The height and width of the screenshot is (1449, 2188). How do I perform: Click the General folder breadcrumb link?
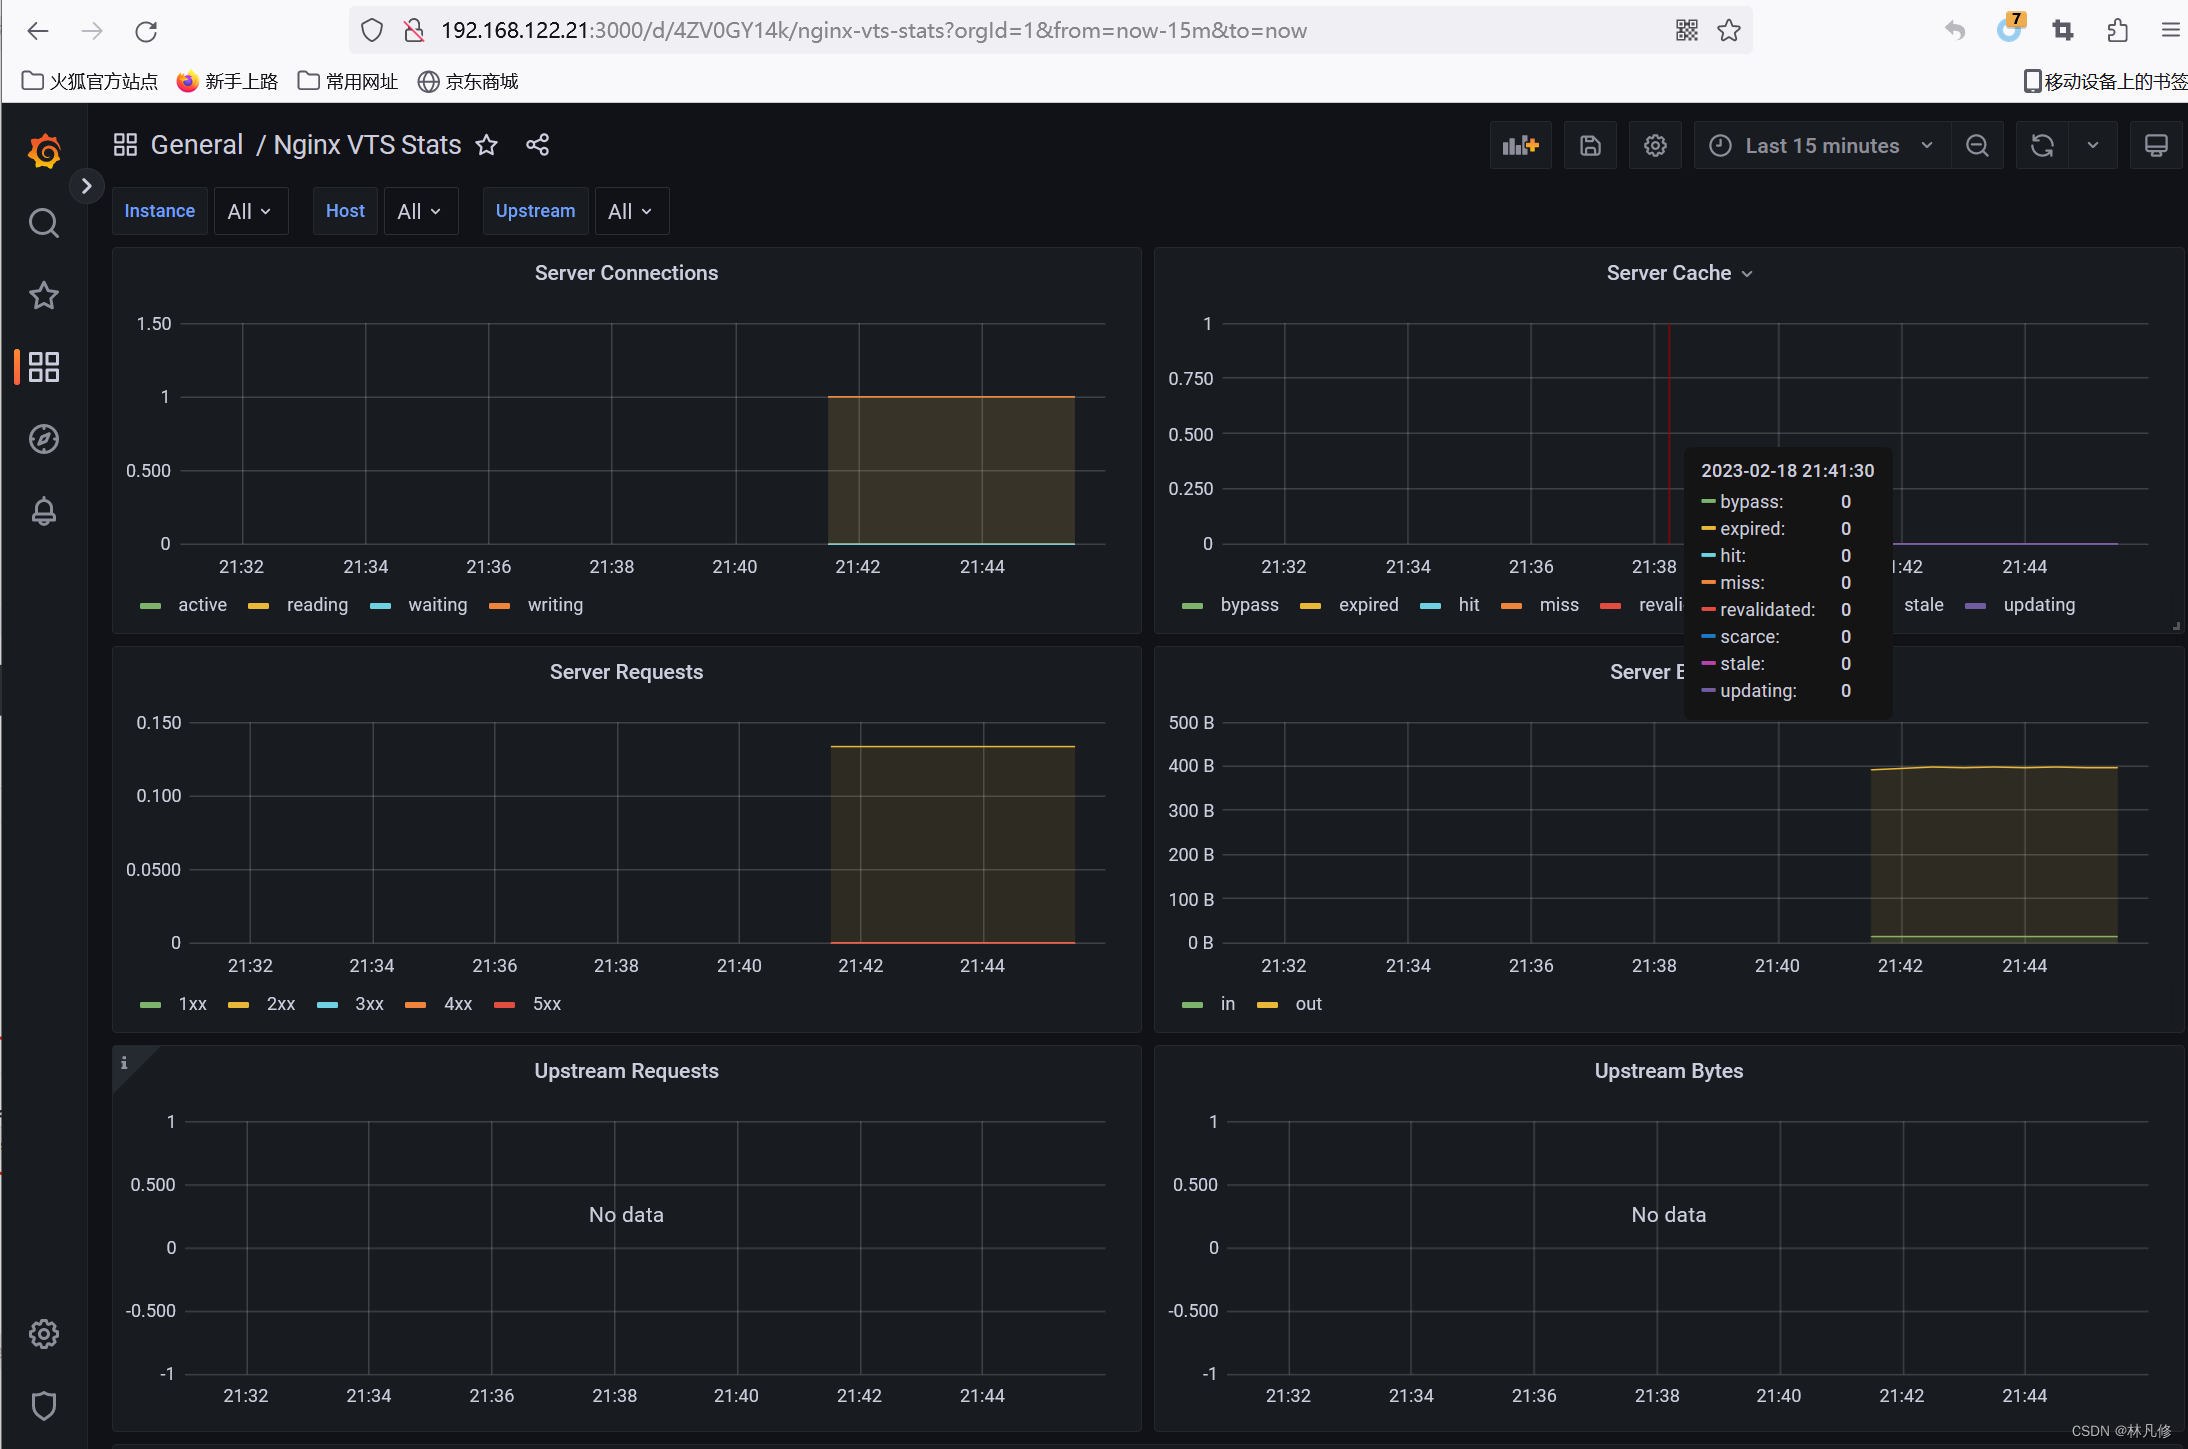(x=197, y=145)
